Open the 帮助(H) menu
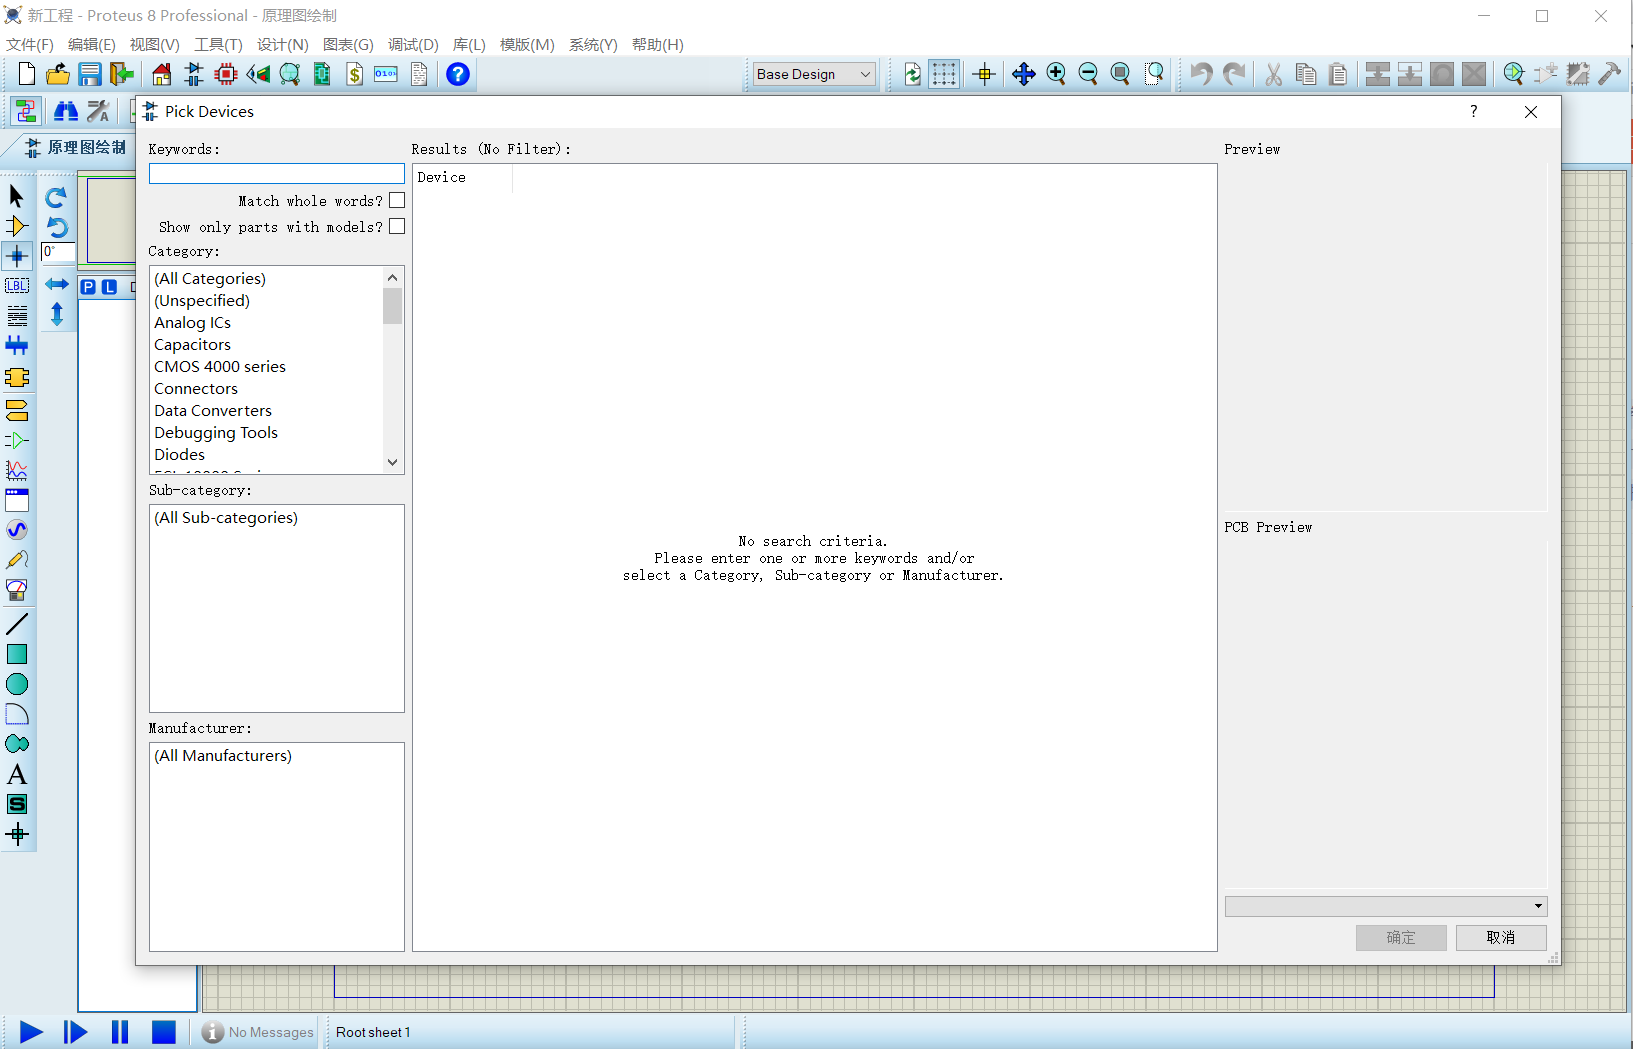 click(657, 45)
